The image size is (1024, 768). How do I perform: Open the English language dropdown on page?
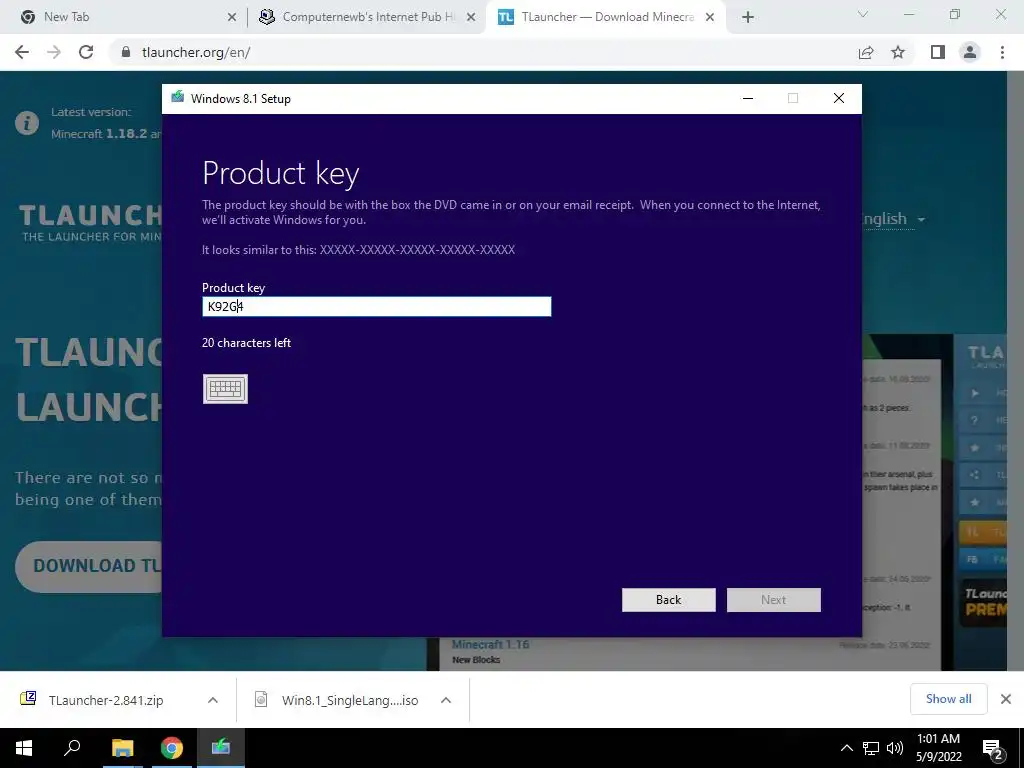pyautogui.click(x=893, y=219)
